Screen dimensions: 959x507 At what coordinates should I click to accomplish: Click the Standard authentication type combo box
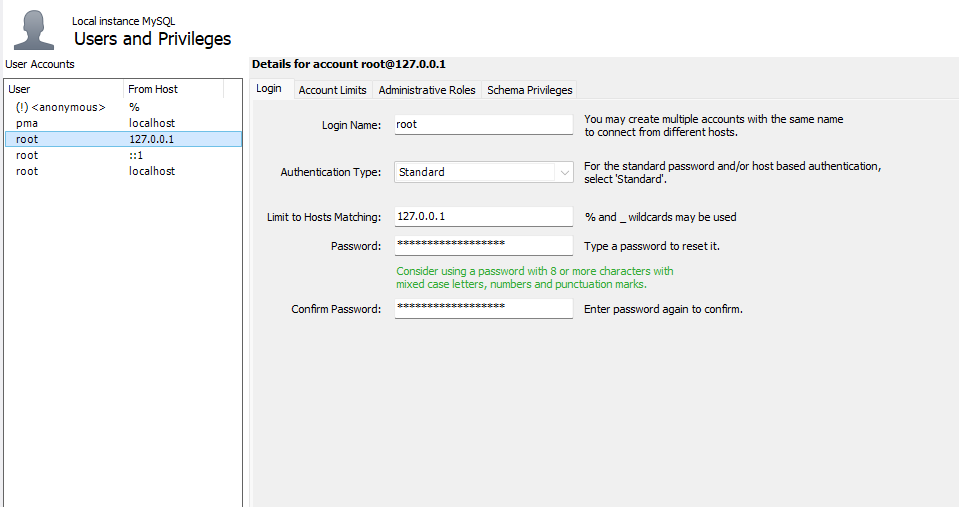click(474, 172)
